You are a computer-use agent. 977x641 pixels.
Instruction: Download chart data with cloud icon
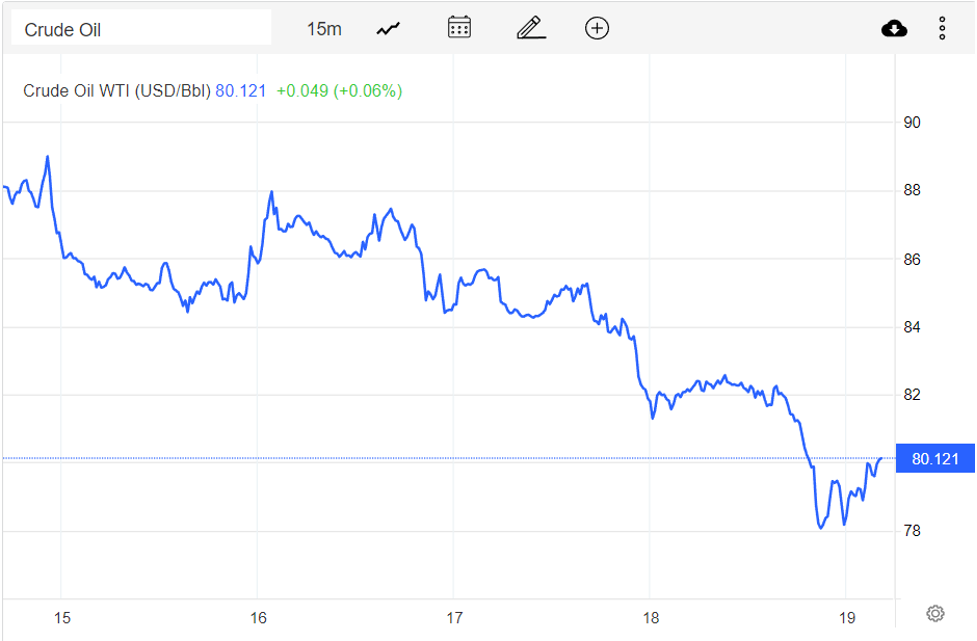click(894, 28)
